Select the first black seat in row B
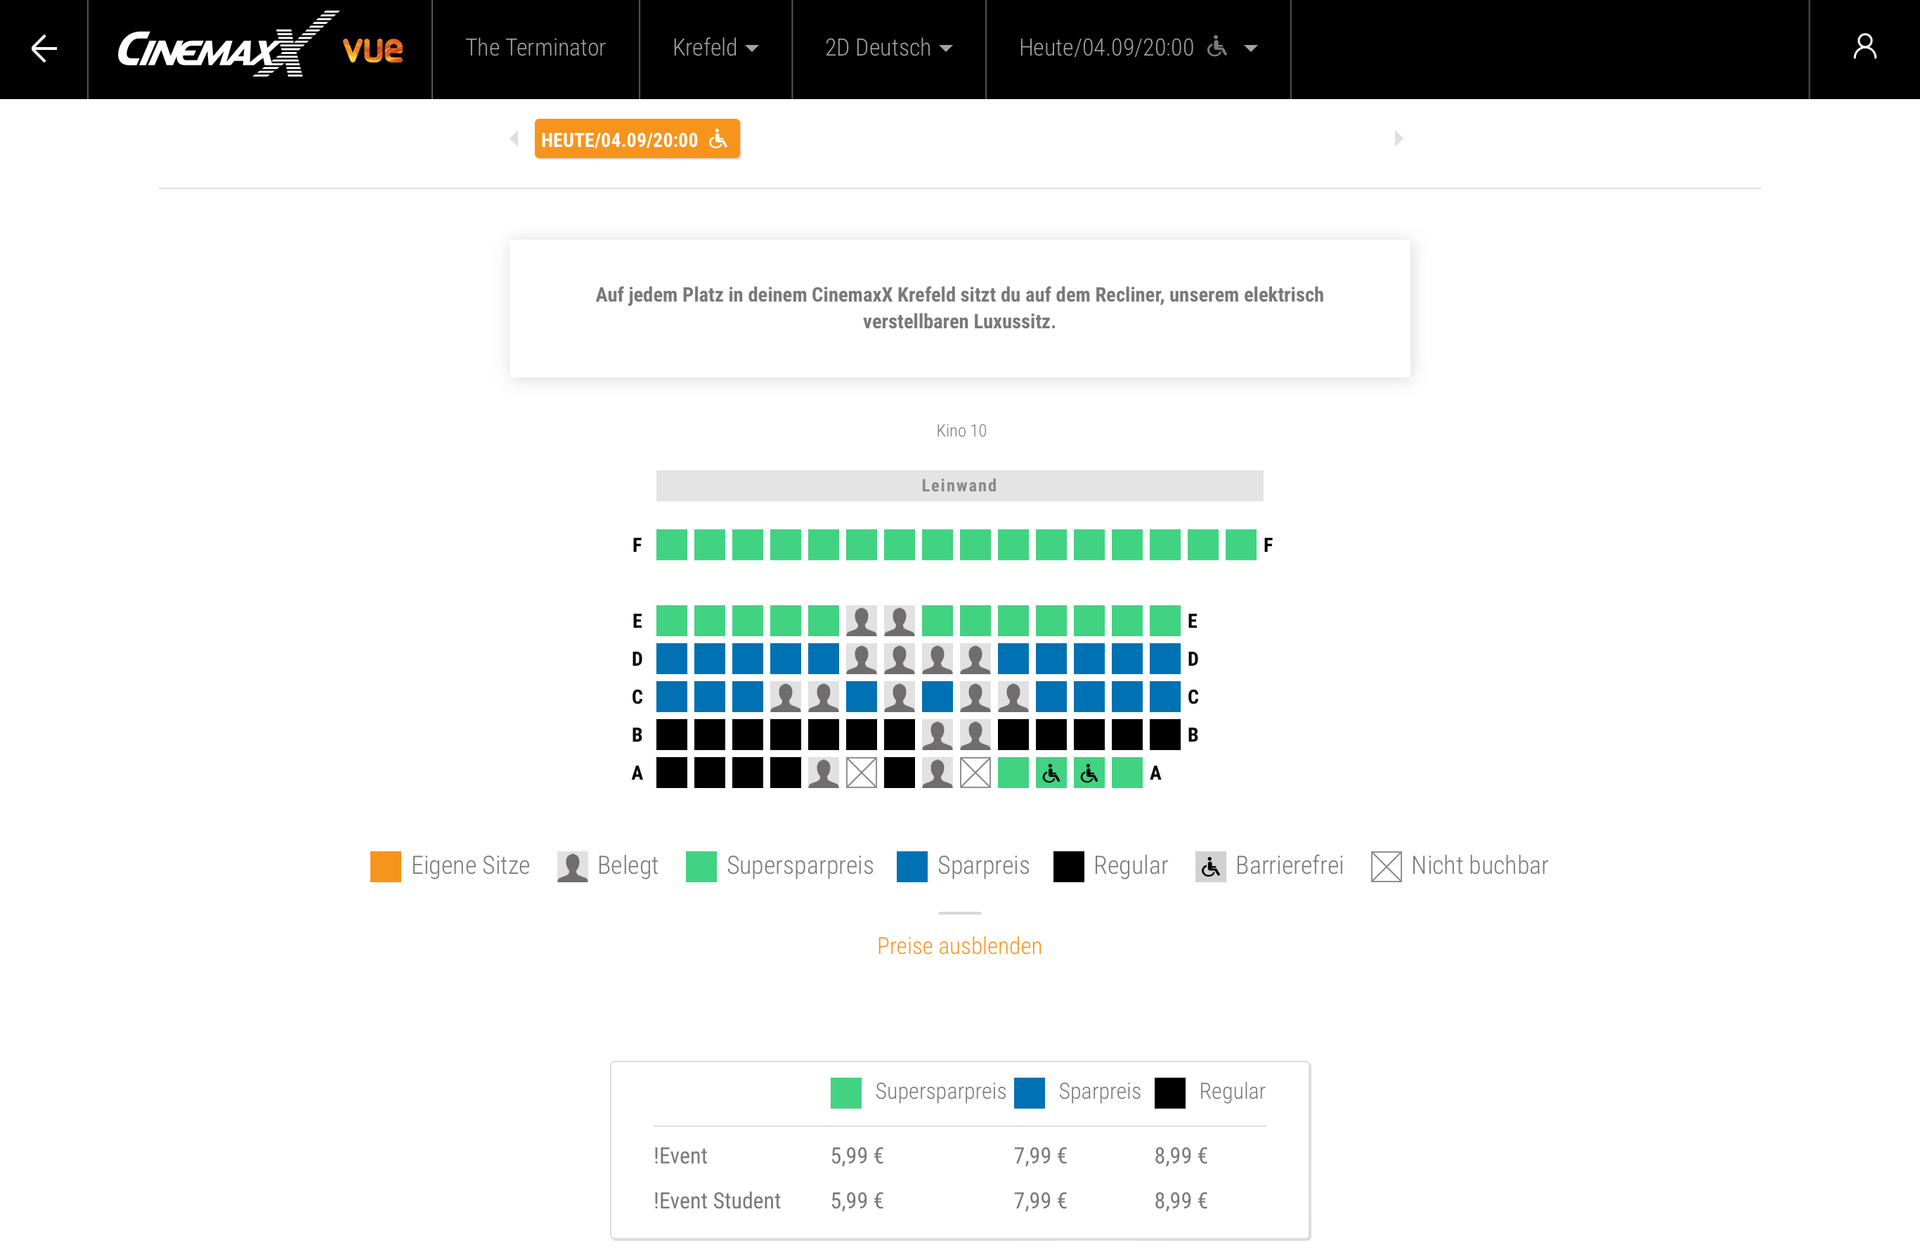The image size is (1920, 1252). coord(672,735)
